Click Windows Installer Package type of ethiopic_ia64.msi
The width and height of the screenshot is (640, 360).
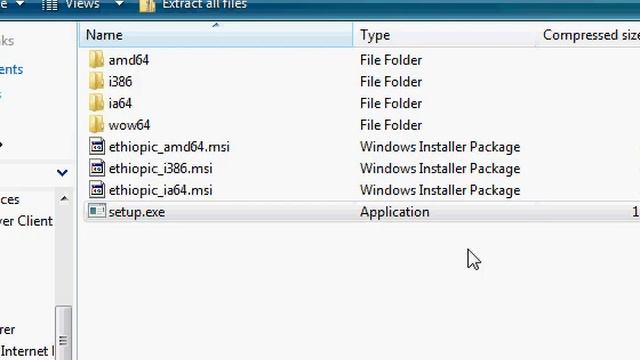440,190
